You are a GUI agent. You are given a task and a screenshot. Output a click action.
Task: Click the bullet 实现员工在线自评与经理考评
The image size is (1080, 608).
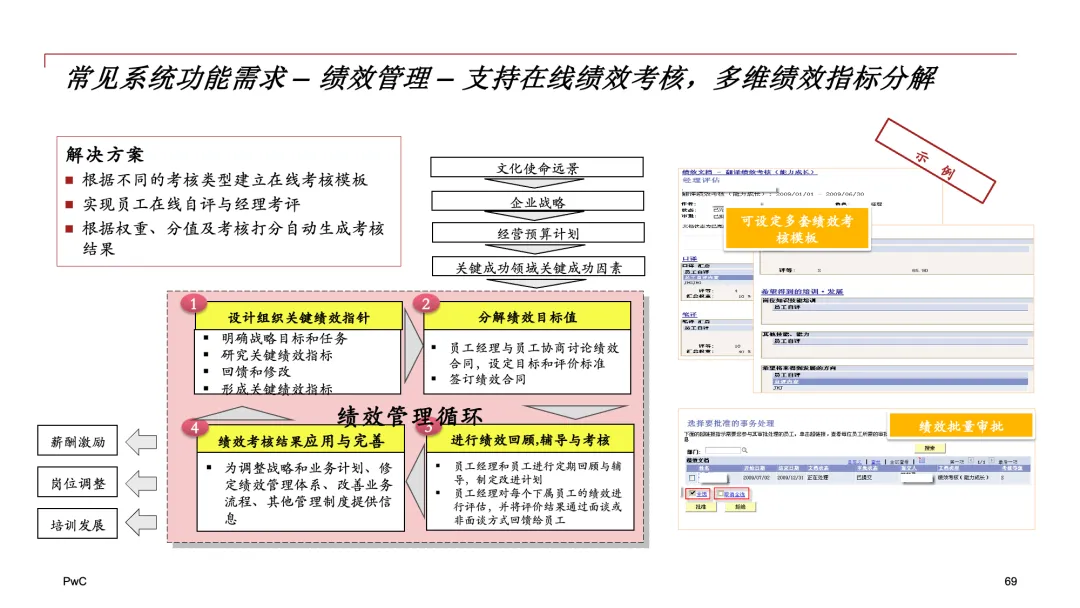(x=191, y=204)
